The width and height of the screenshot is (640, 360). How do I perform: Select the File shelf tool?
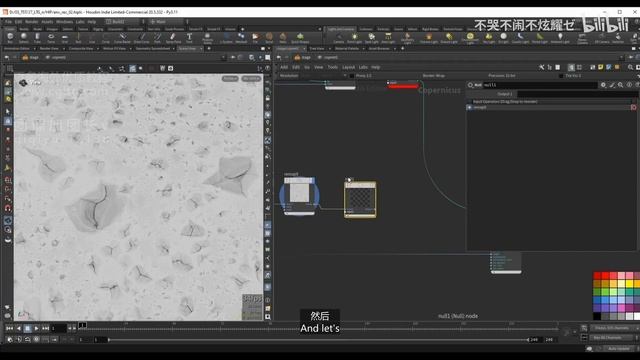[255, 38]
